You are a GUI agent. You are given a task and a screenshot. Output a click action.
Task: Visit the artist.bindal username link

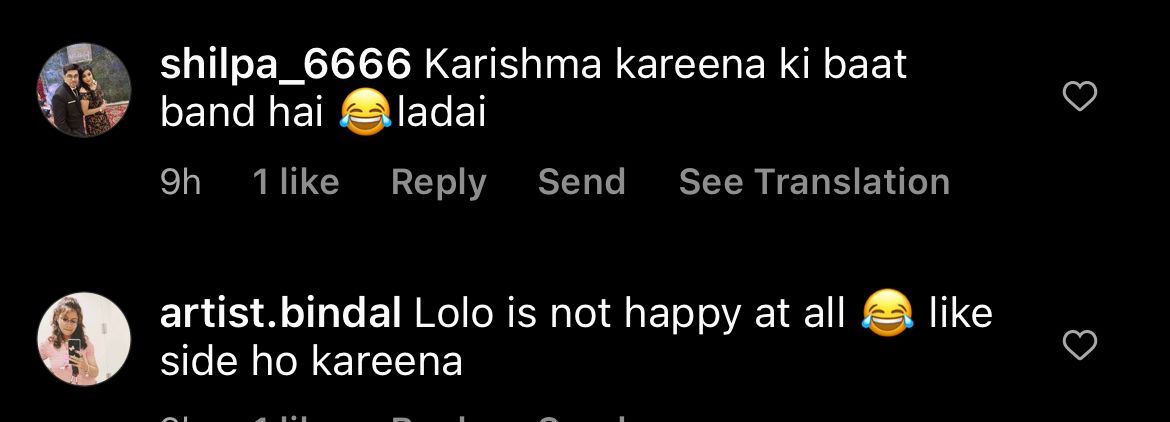(x=281, y=314)
